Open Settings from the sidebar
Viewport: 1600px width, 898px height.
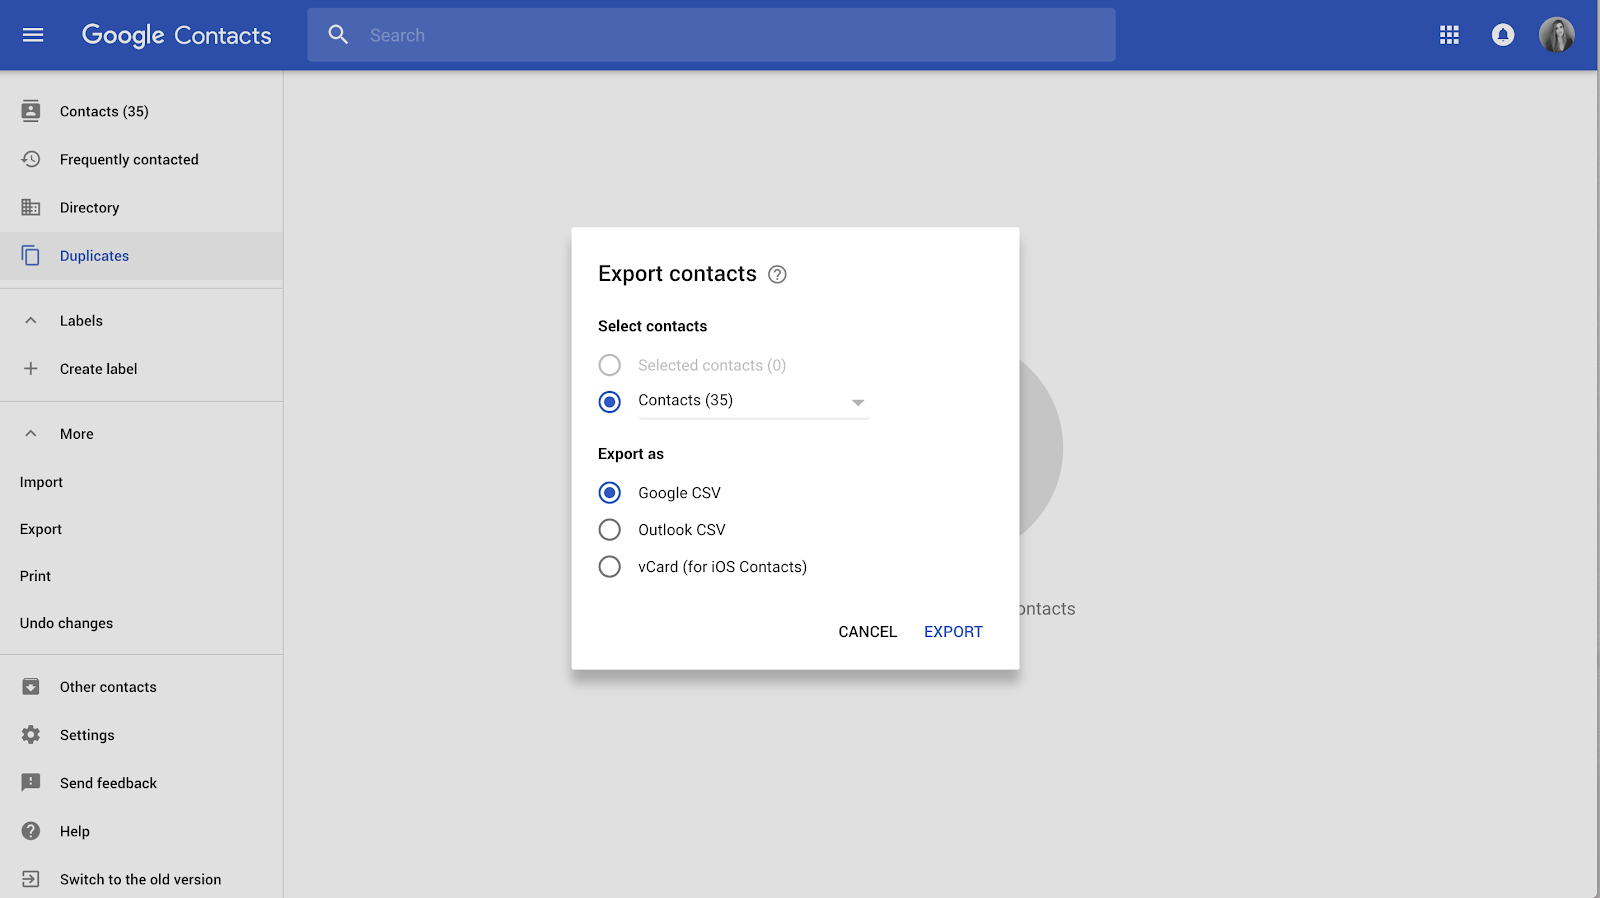pyautogui.click(x=141, y=735)
